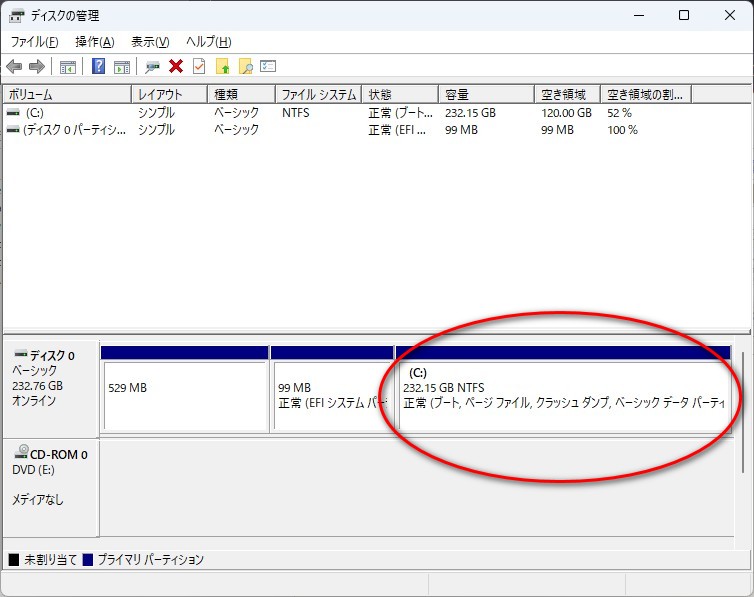Maximize the ディスクの管理 window
The width and height of the screenshot is (754, 597).
(x=684, y=15)
